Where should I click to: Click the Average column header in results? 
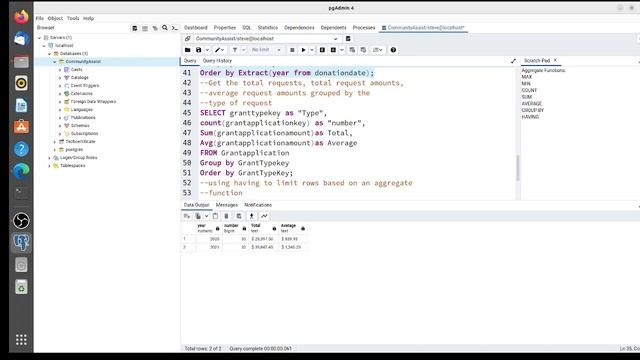coord(293,228)
